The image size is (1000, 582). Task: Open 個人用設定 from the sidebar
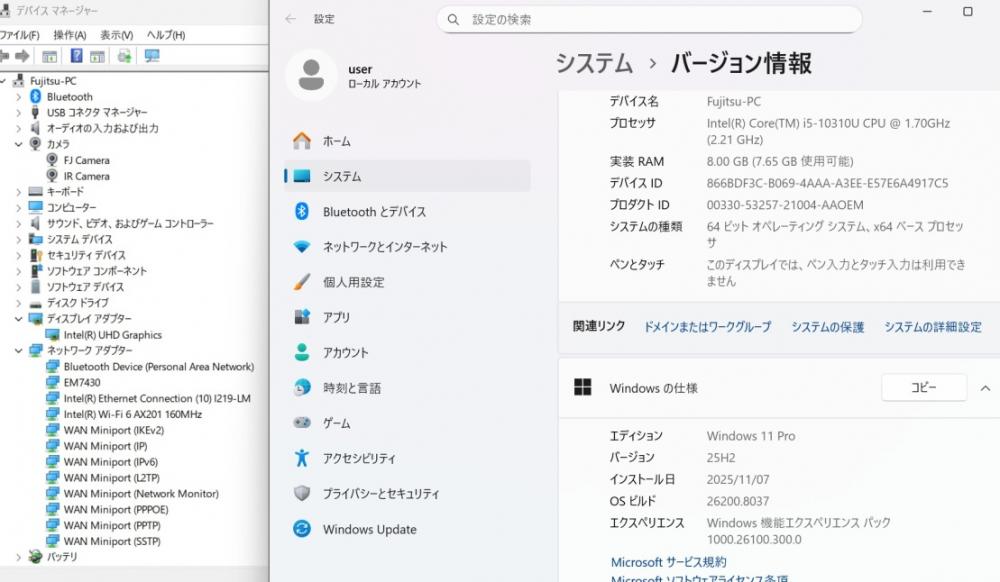click(x=353, y=282)
